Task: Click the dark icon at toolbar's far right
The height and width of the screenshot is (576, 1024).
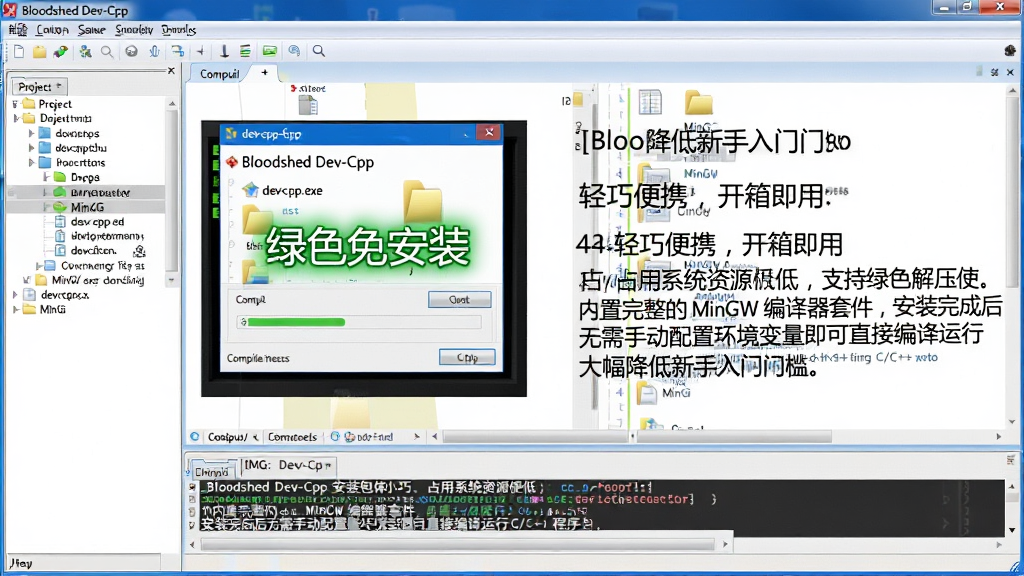Action: (1010, 50)
